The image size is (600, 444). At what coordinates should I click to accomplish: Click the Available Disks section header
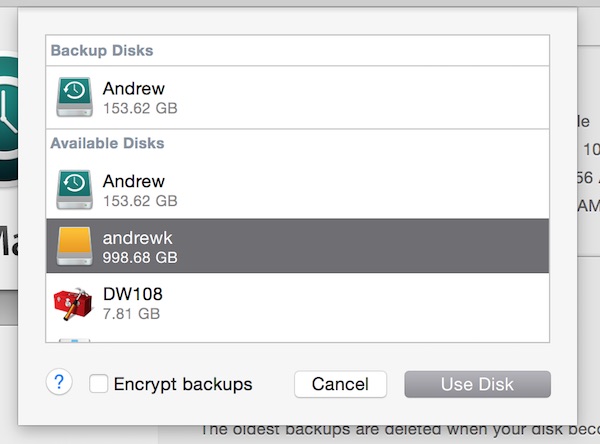coord(107,143)
